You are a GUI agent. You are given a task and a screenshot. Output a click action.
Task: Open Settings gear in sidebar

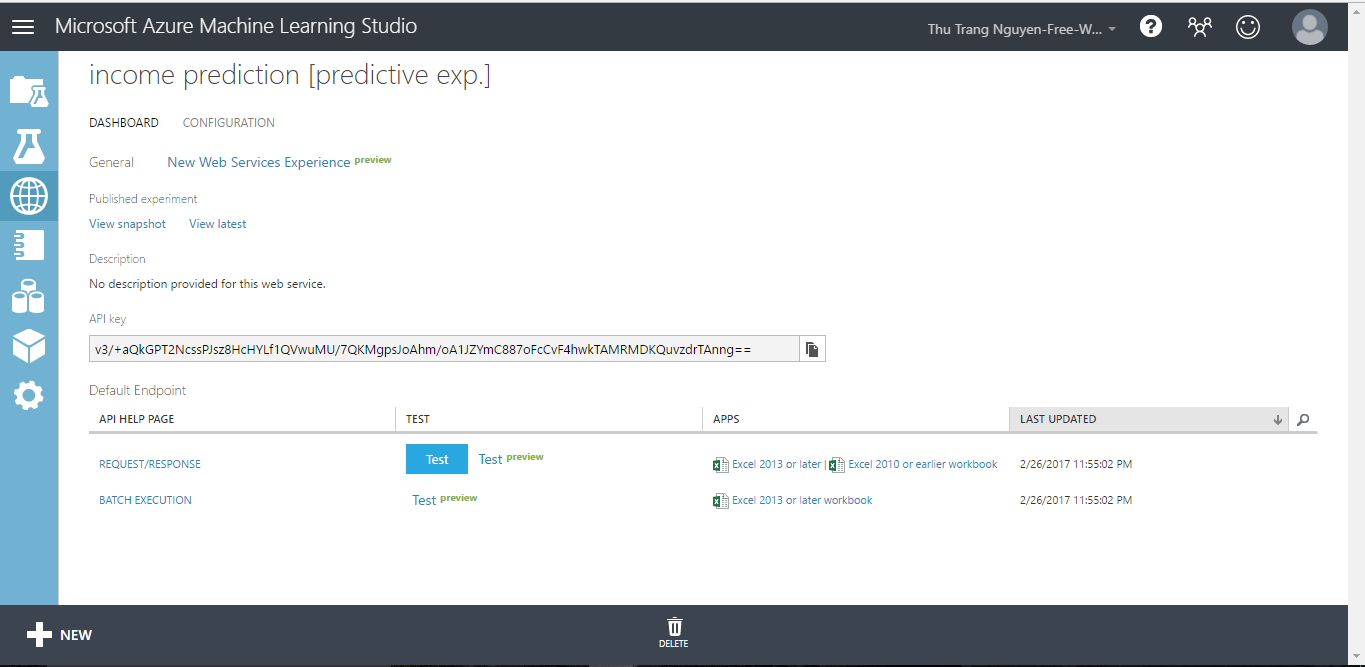(29, 396)
